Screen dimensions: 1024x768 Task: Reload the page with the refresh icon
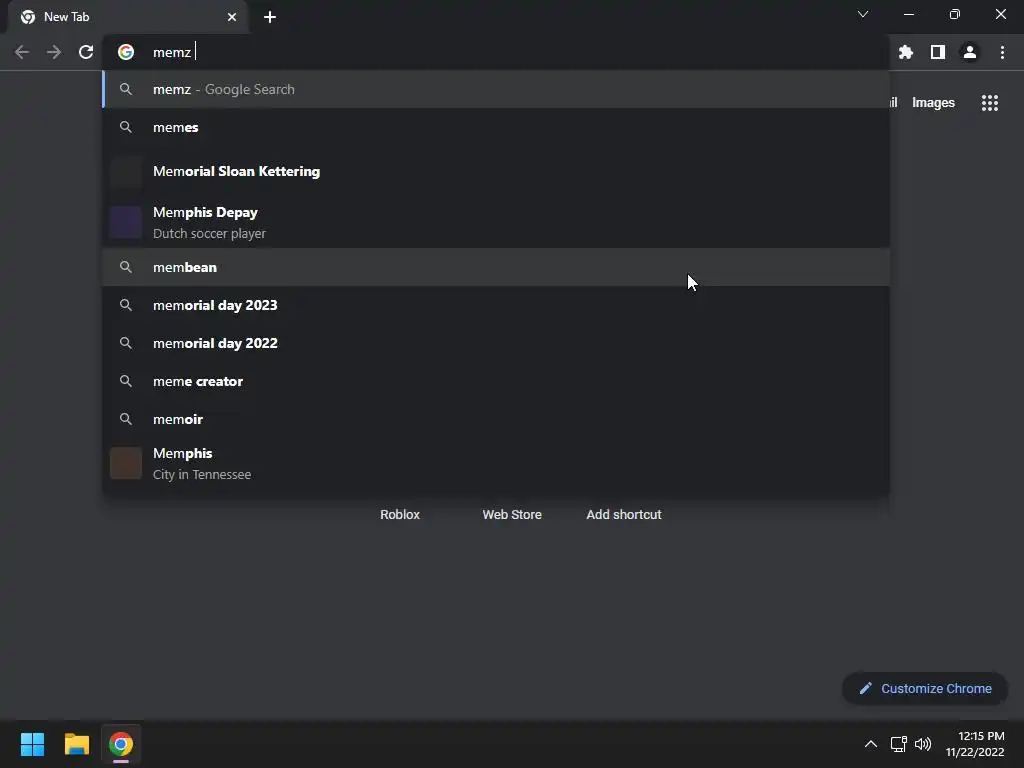tap(86, 52)
